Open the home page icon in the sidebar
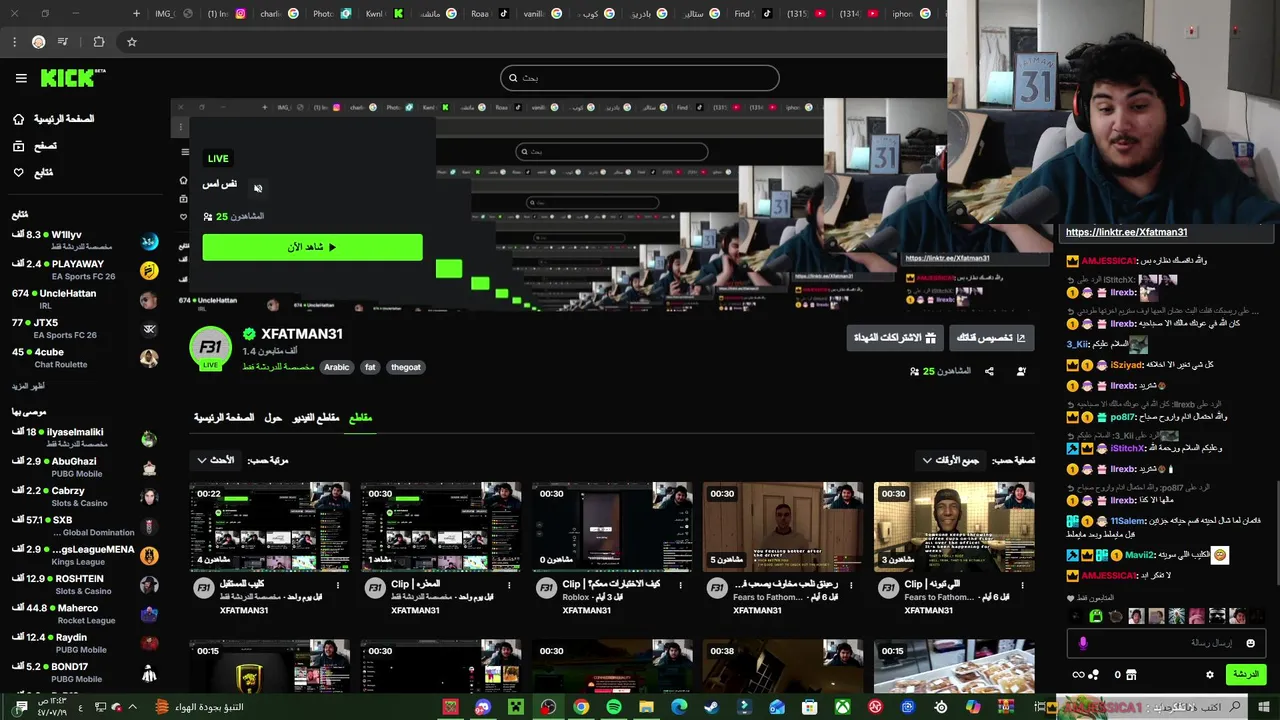This screenshot has height=720, width=1280. tap(18, 119)
